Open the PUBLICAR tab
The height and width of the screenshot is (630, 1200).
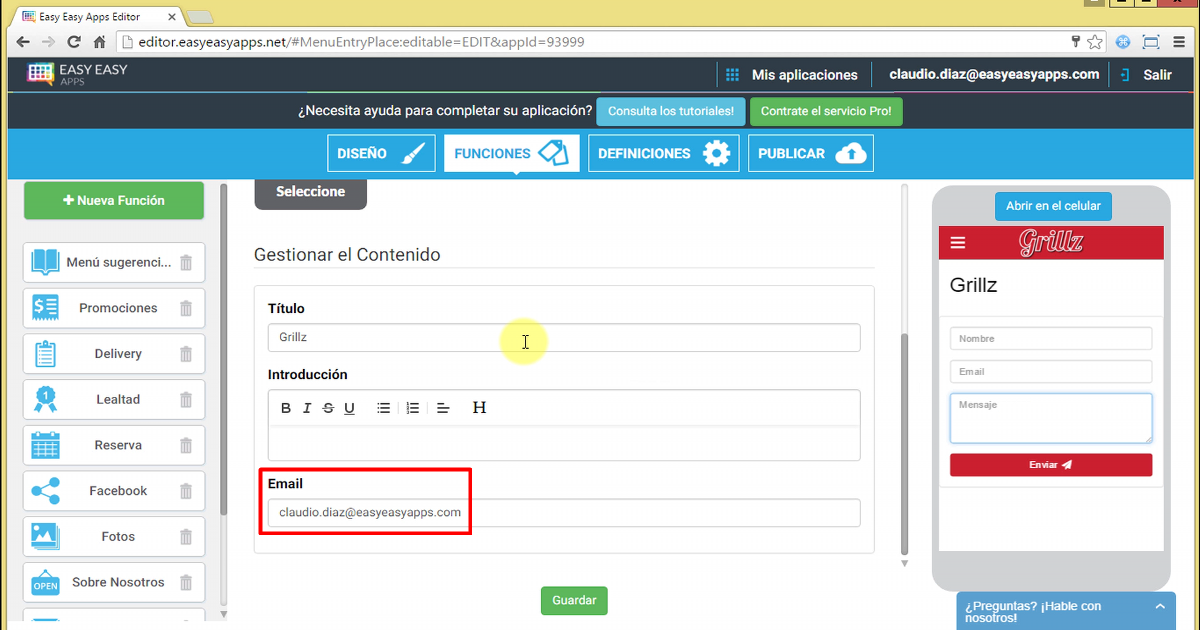[x=810, y=154]
